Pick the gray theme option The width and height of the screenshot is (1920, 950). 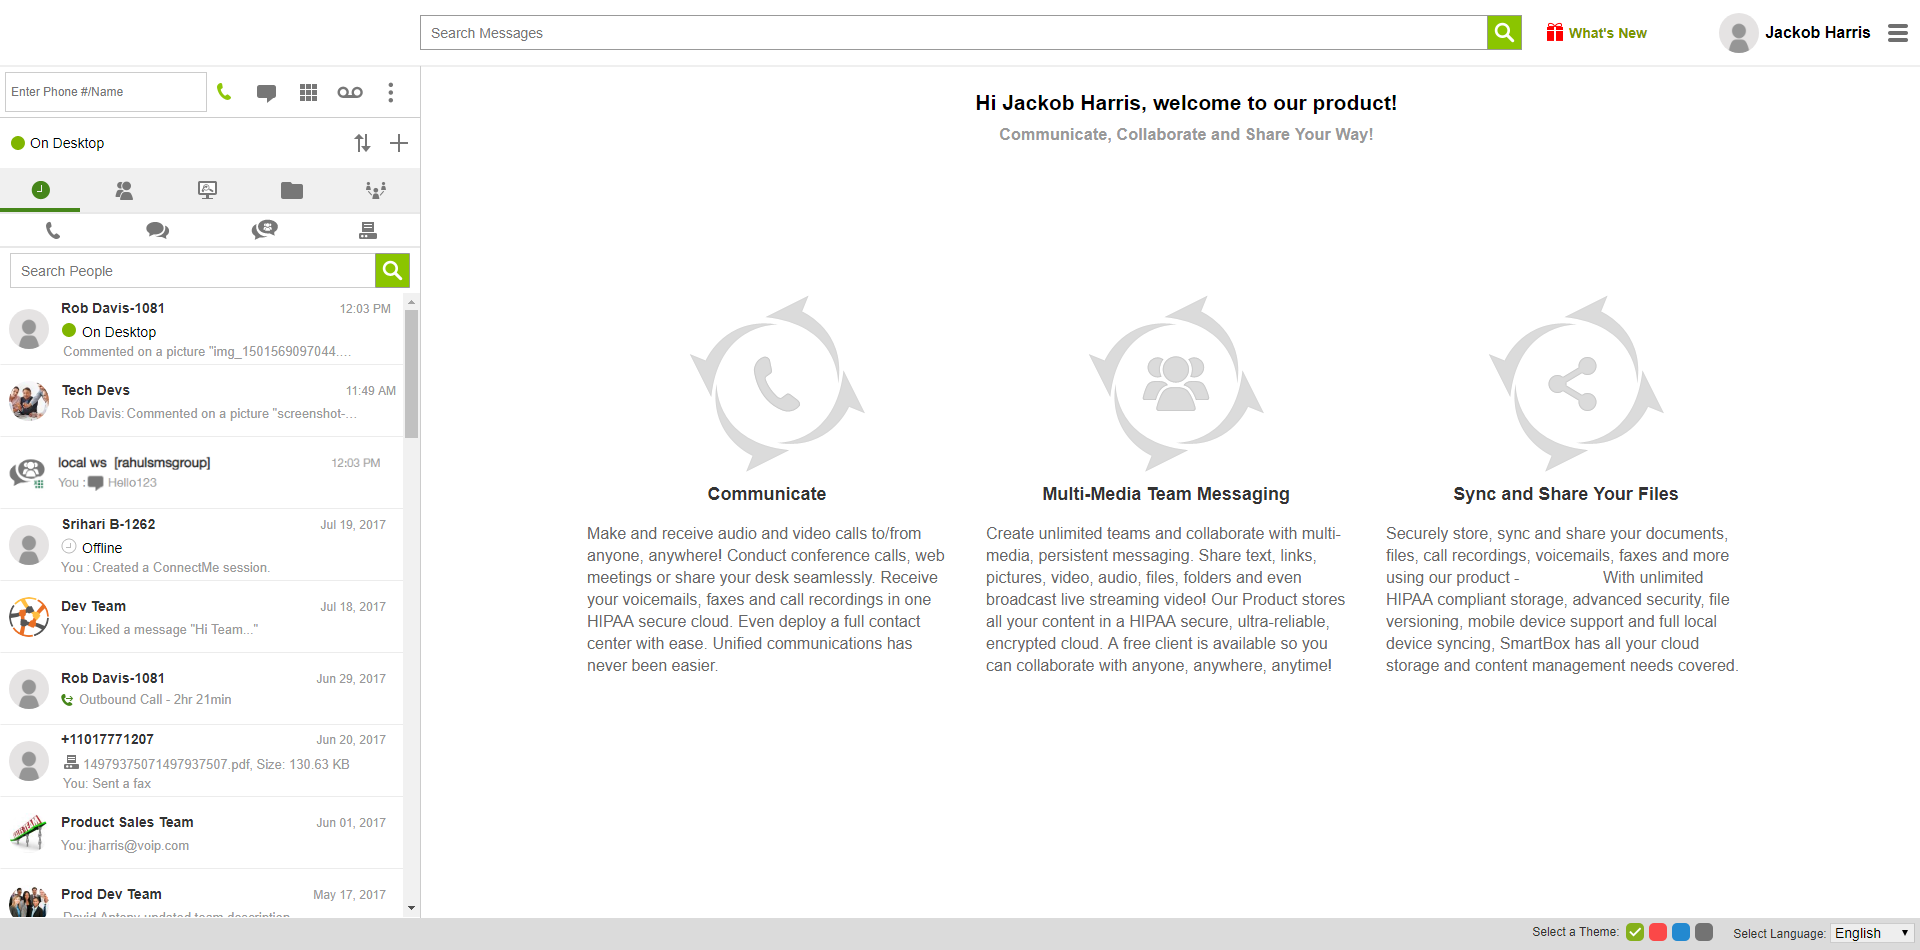coord(1704,932)
